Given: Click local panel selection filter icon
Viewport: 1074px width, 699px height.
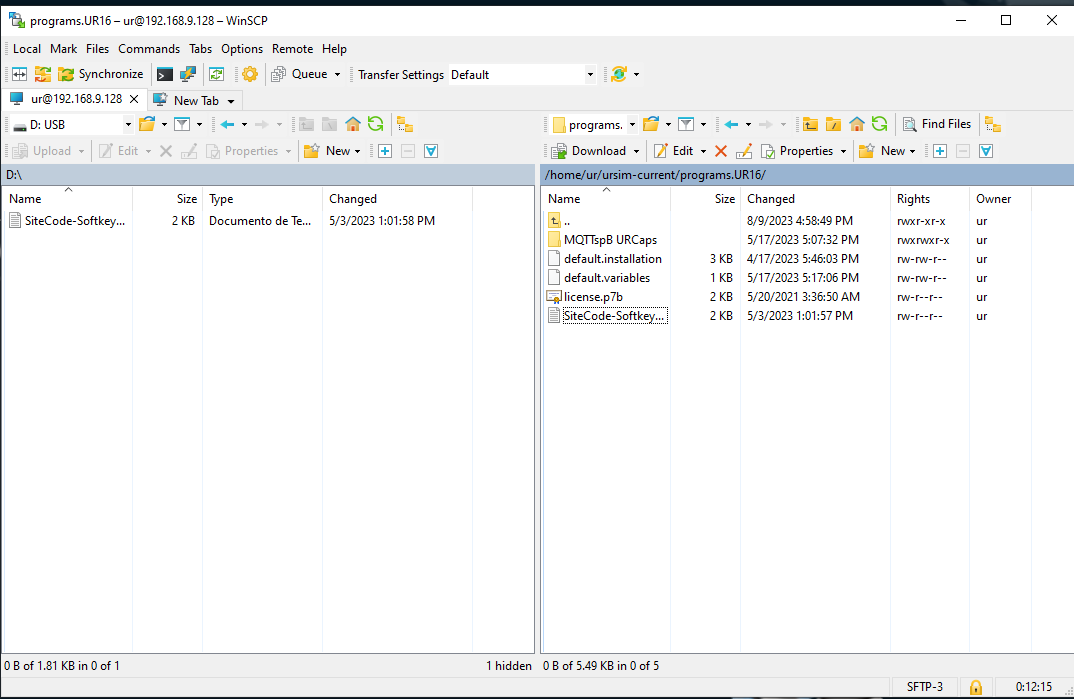Looking at the screenshot, I should pyautogui.click(x=431, y=151).
